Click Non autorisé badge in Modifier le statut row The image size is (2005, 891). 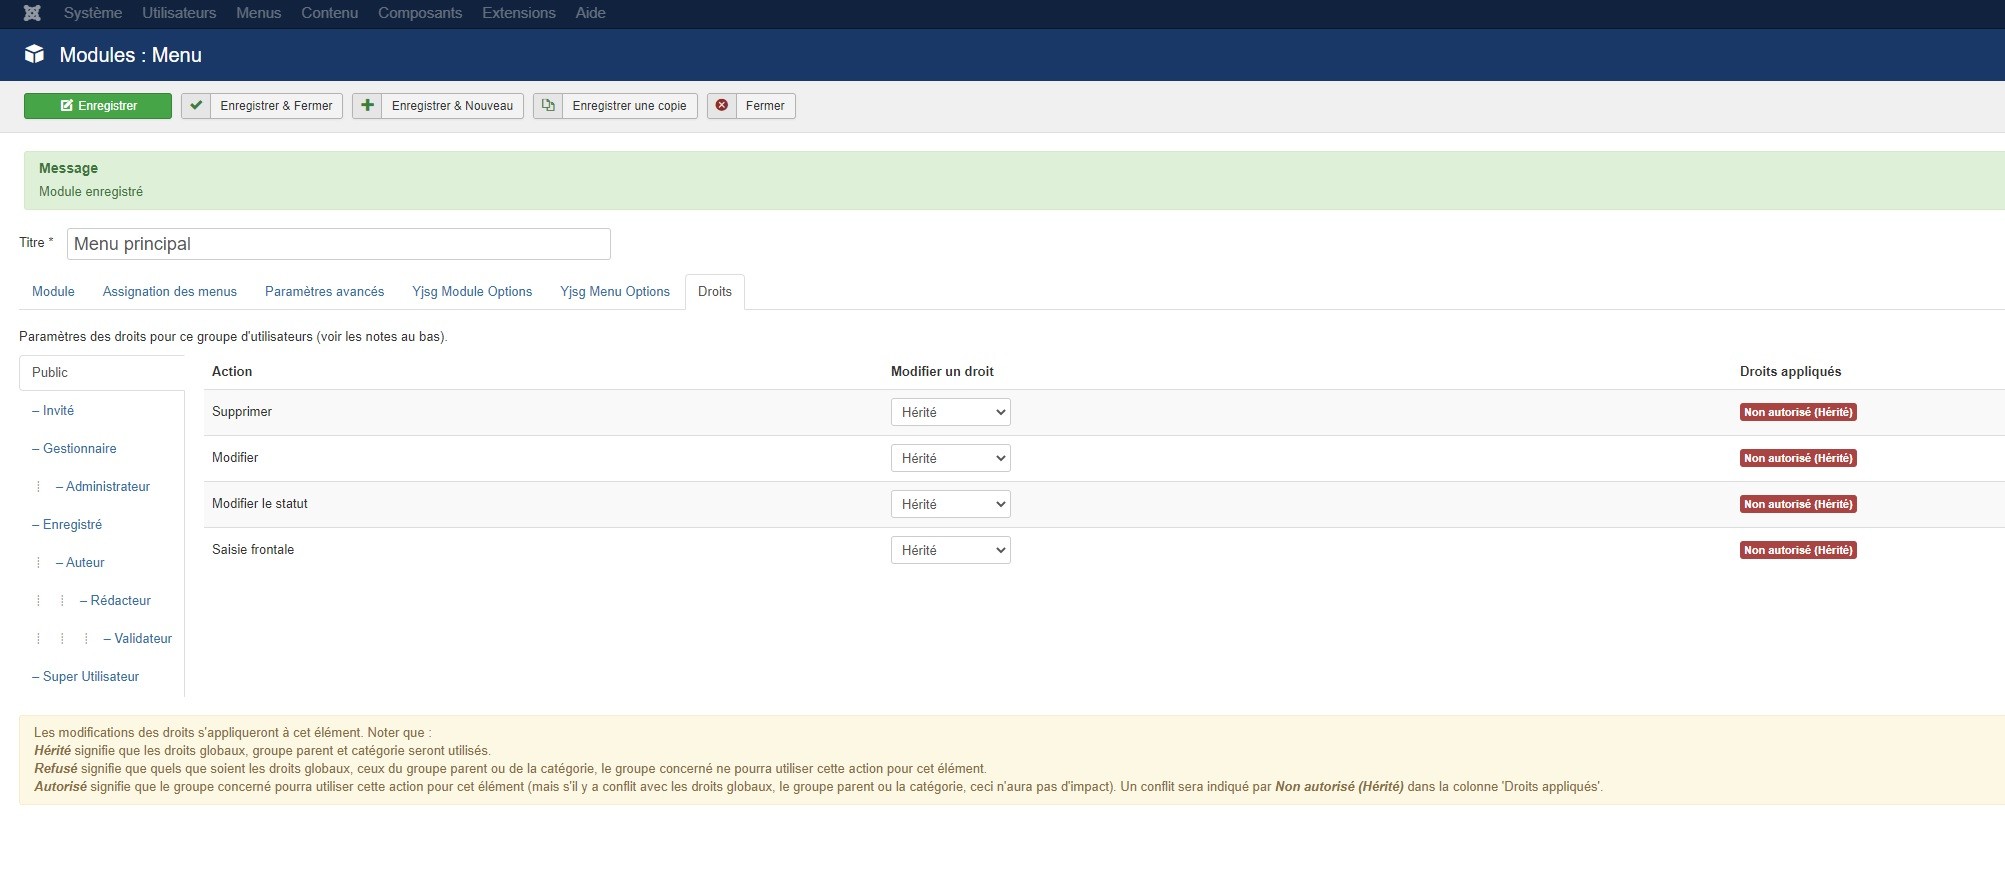coord(1798,504)
